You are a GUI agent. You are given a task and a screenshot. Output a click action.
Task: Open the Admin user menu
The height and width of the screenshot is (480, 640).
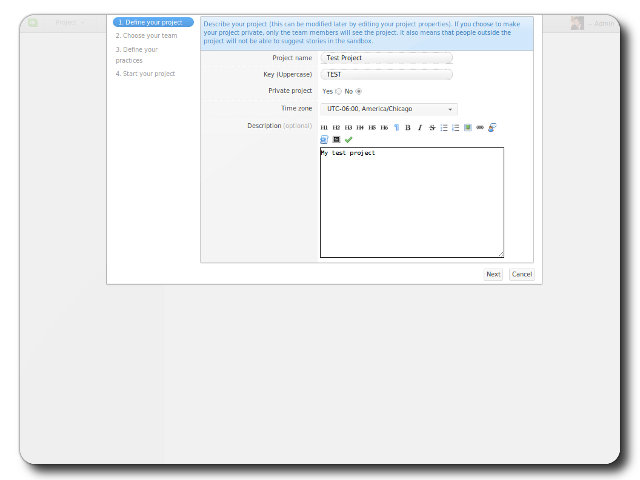pyautogui.click(x=603, y=22)
